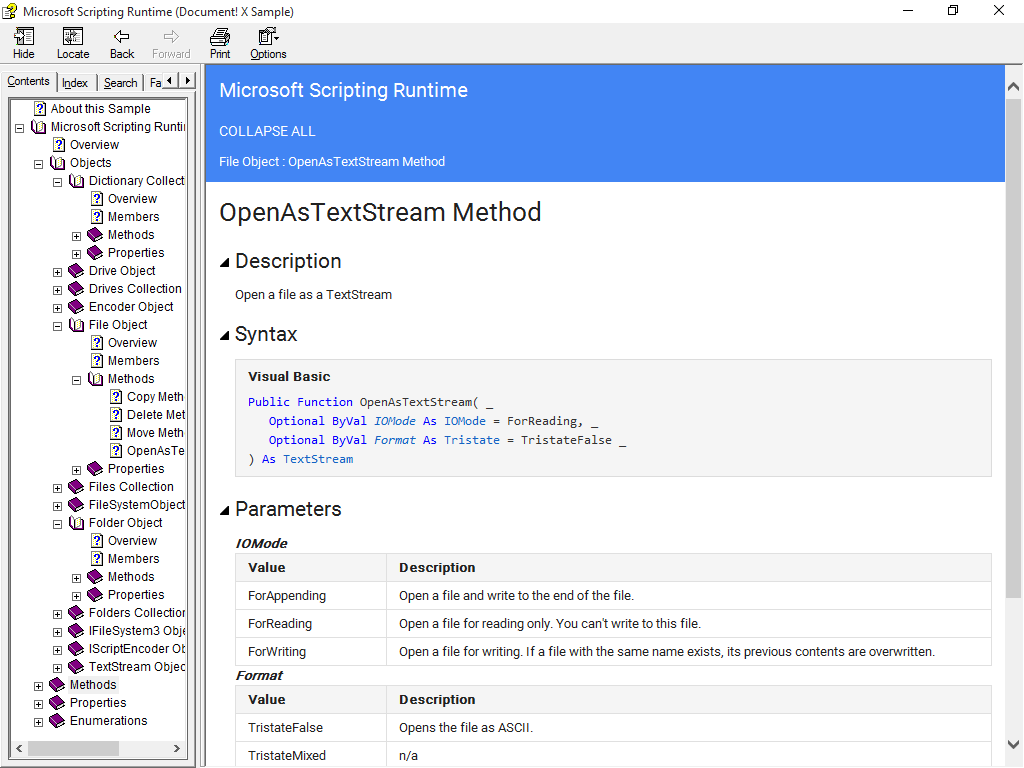The width and height of the screenshot is (1024, 768).
Task: Select File Object Overview topic
Action: click(132, 343)
